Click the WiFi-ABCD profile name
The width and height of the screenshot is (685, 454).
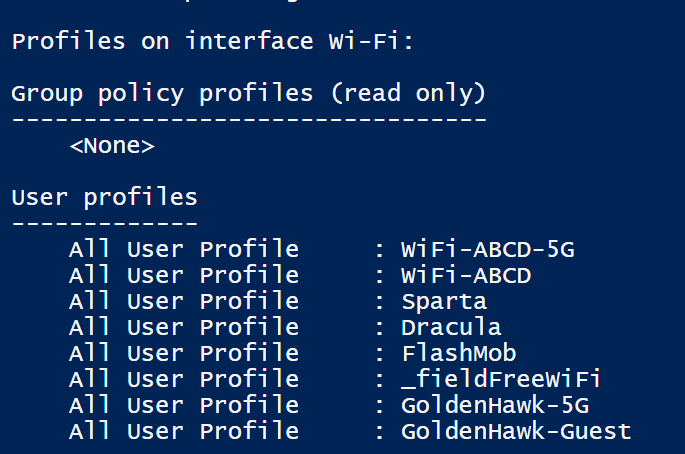click(466, 275)
